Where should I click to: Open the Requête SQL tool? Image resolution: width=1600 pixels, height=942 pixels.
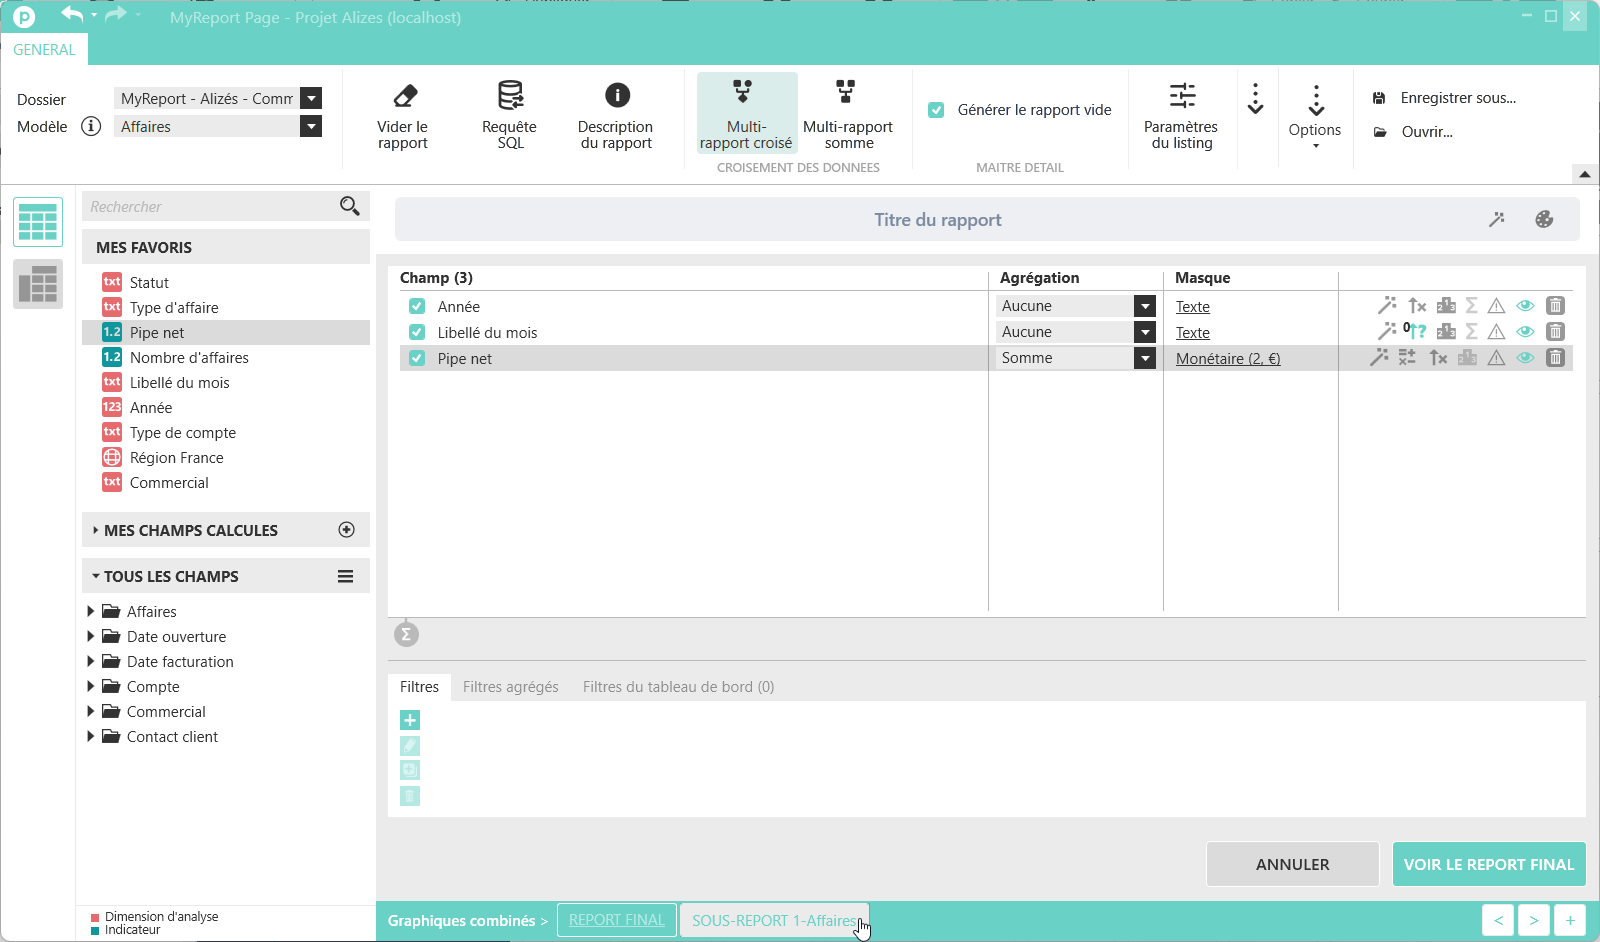510,96
